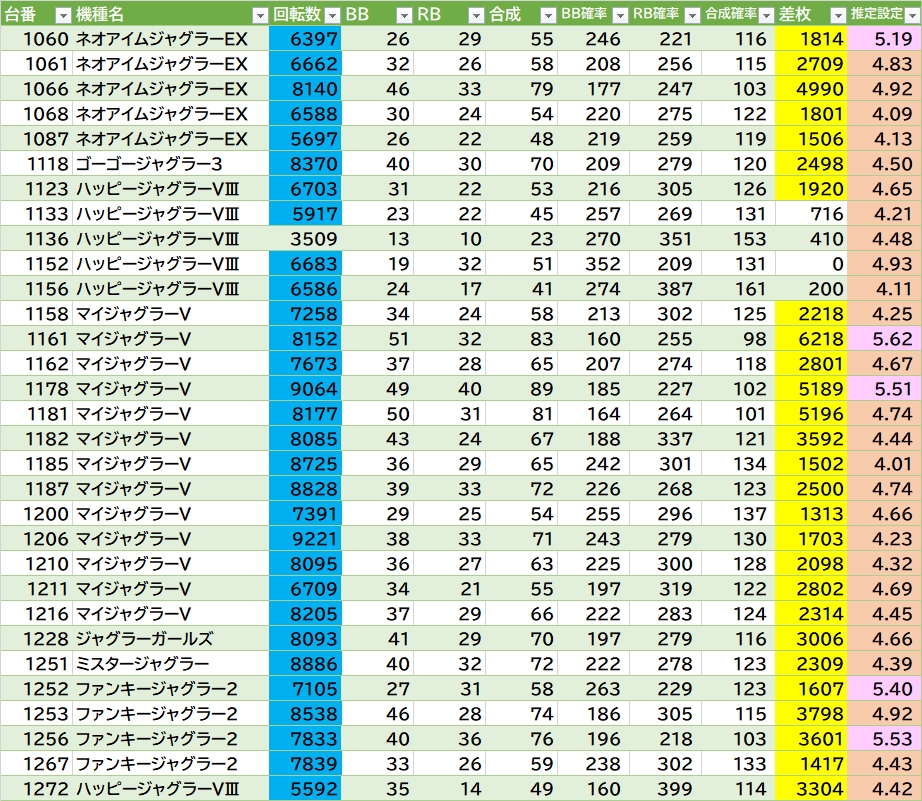Expand the 回転数 filter arrow

331,15
